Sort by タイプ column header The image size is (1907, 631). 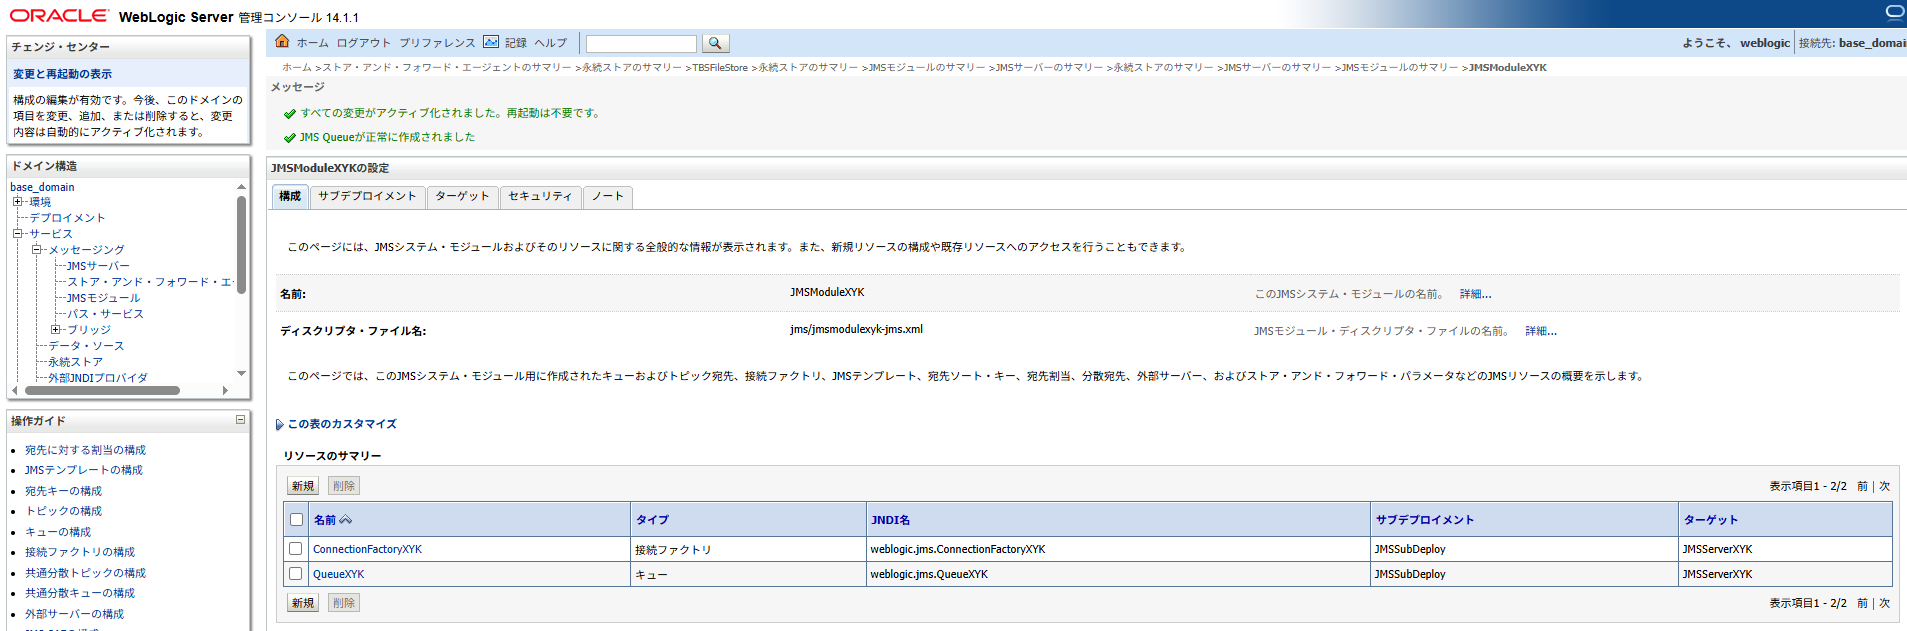(x=652, y=520)
